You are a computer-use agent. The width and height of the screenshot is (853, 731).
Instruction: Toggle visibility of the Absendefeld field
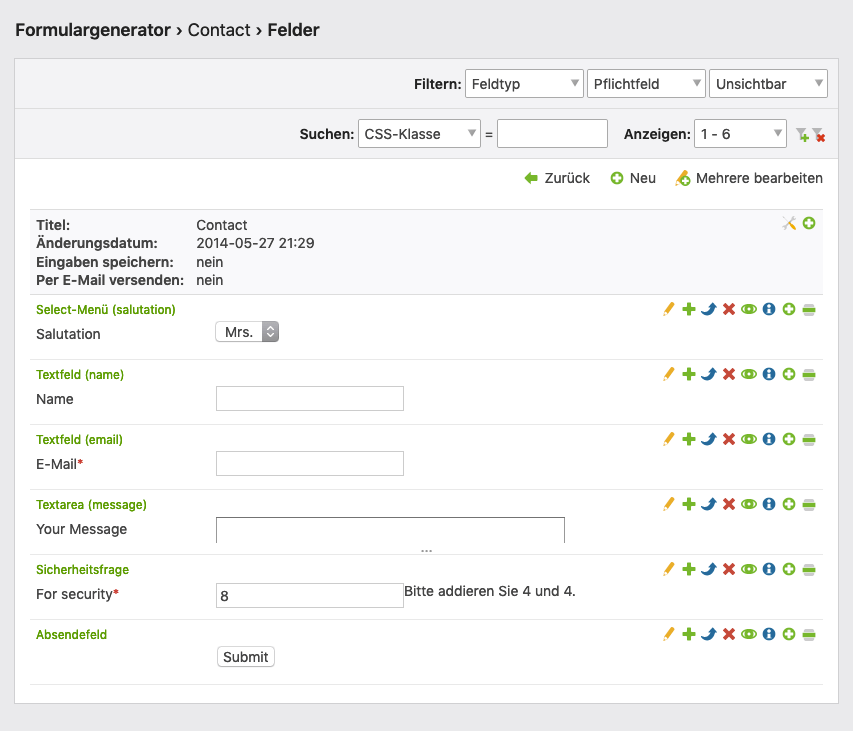pos(749,634)
